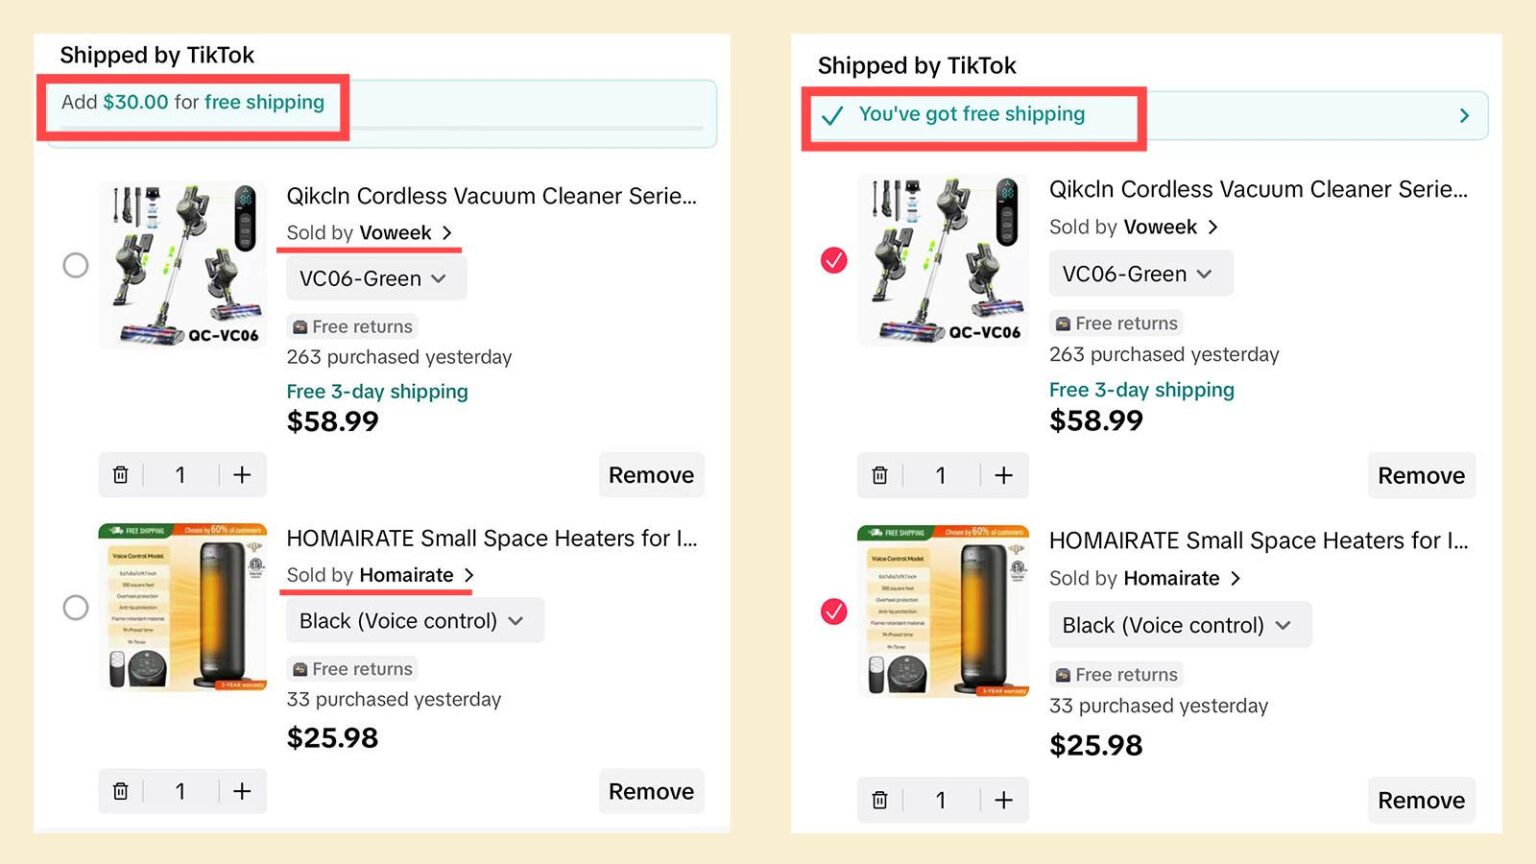Click the Free returns badge on the heater item
Viewport: 1536px width, 864px height.
(352, 668)
